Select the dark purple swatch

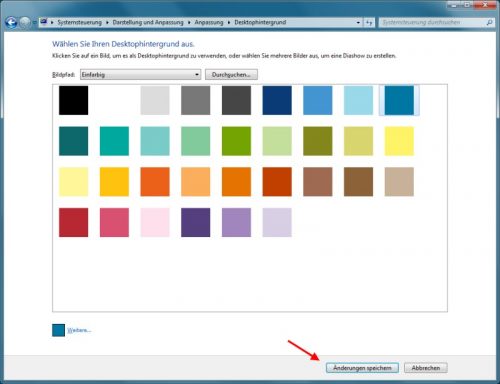pos(196,222)
